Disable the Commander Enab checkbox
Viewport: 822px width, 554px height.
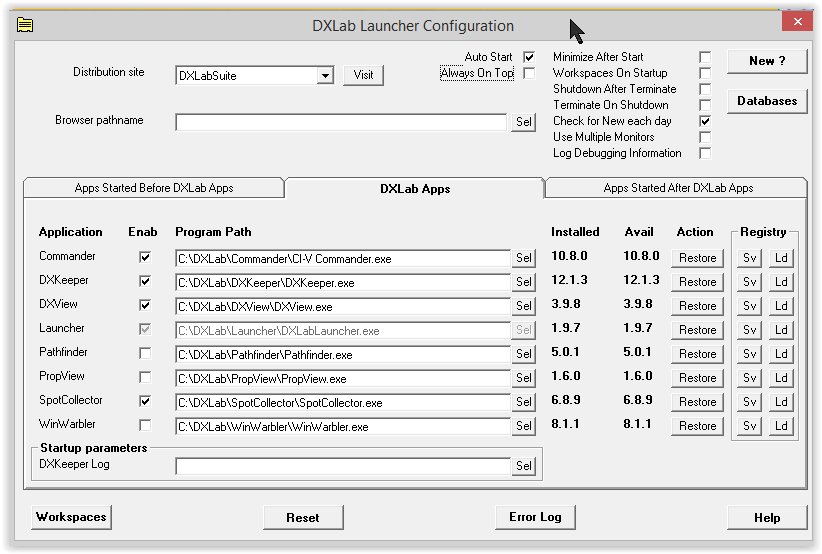click(145, 257)
